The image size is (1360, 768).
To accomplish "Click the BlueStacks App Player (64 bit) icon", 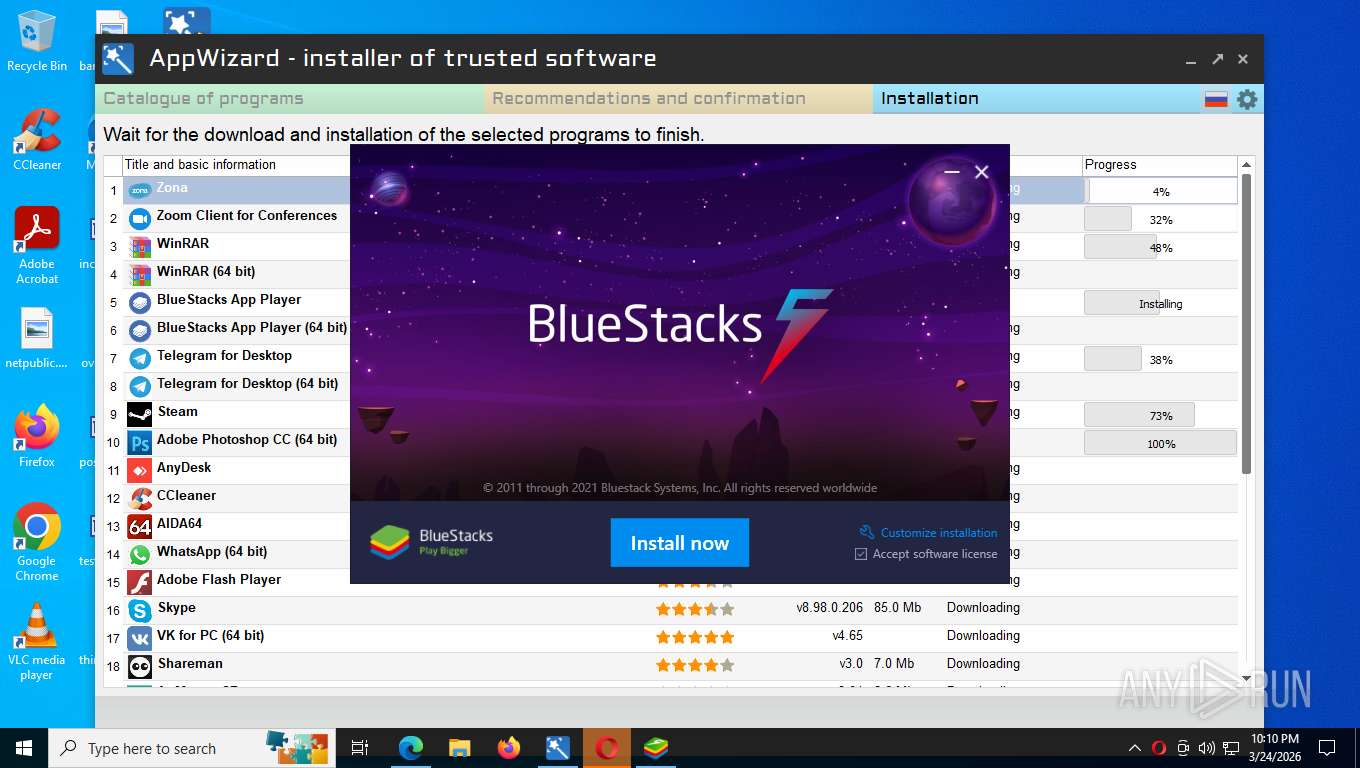I will pos(140,330).
